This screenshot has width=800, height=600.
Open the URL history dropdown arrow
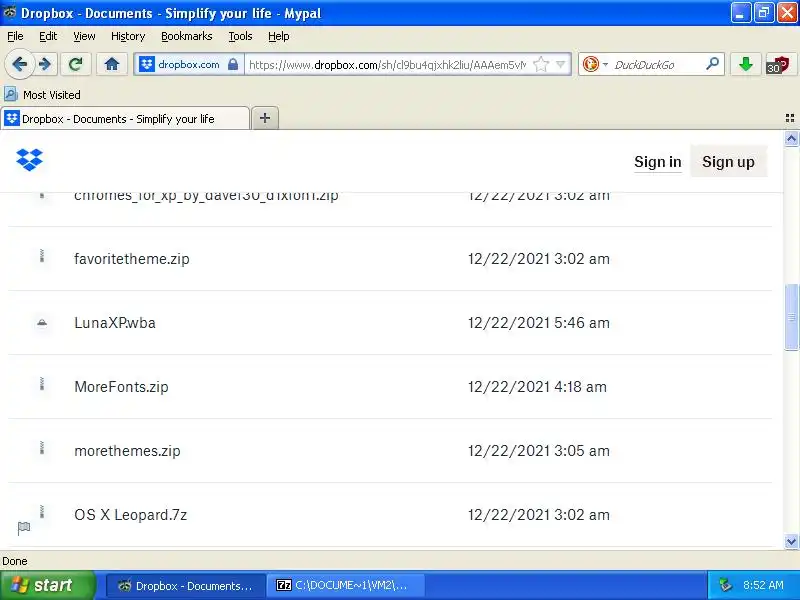(x=561, y=64)
